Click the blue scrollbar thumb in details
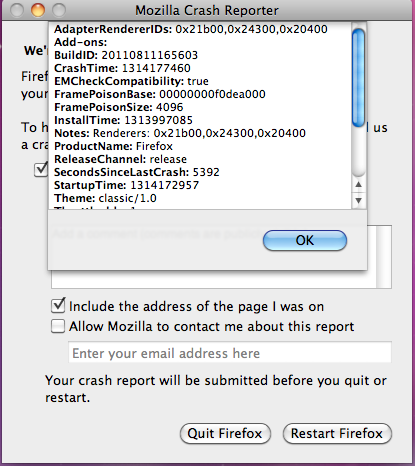 359,78
